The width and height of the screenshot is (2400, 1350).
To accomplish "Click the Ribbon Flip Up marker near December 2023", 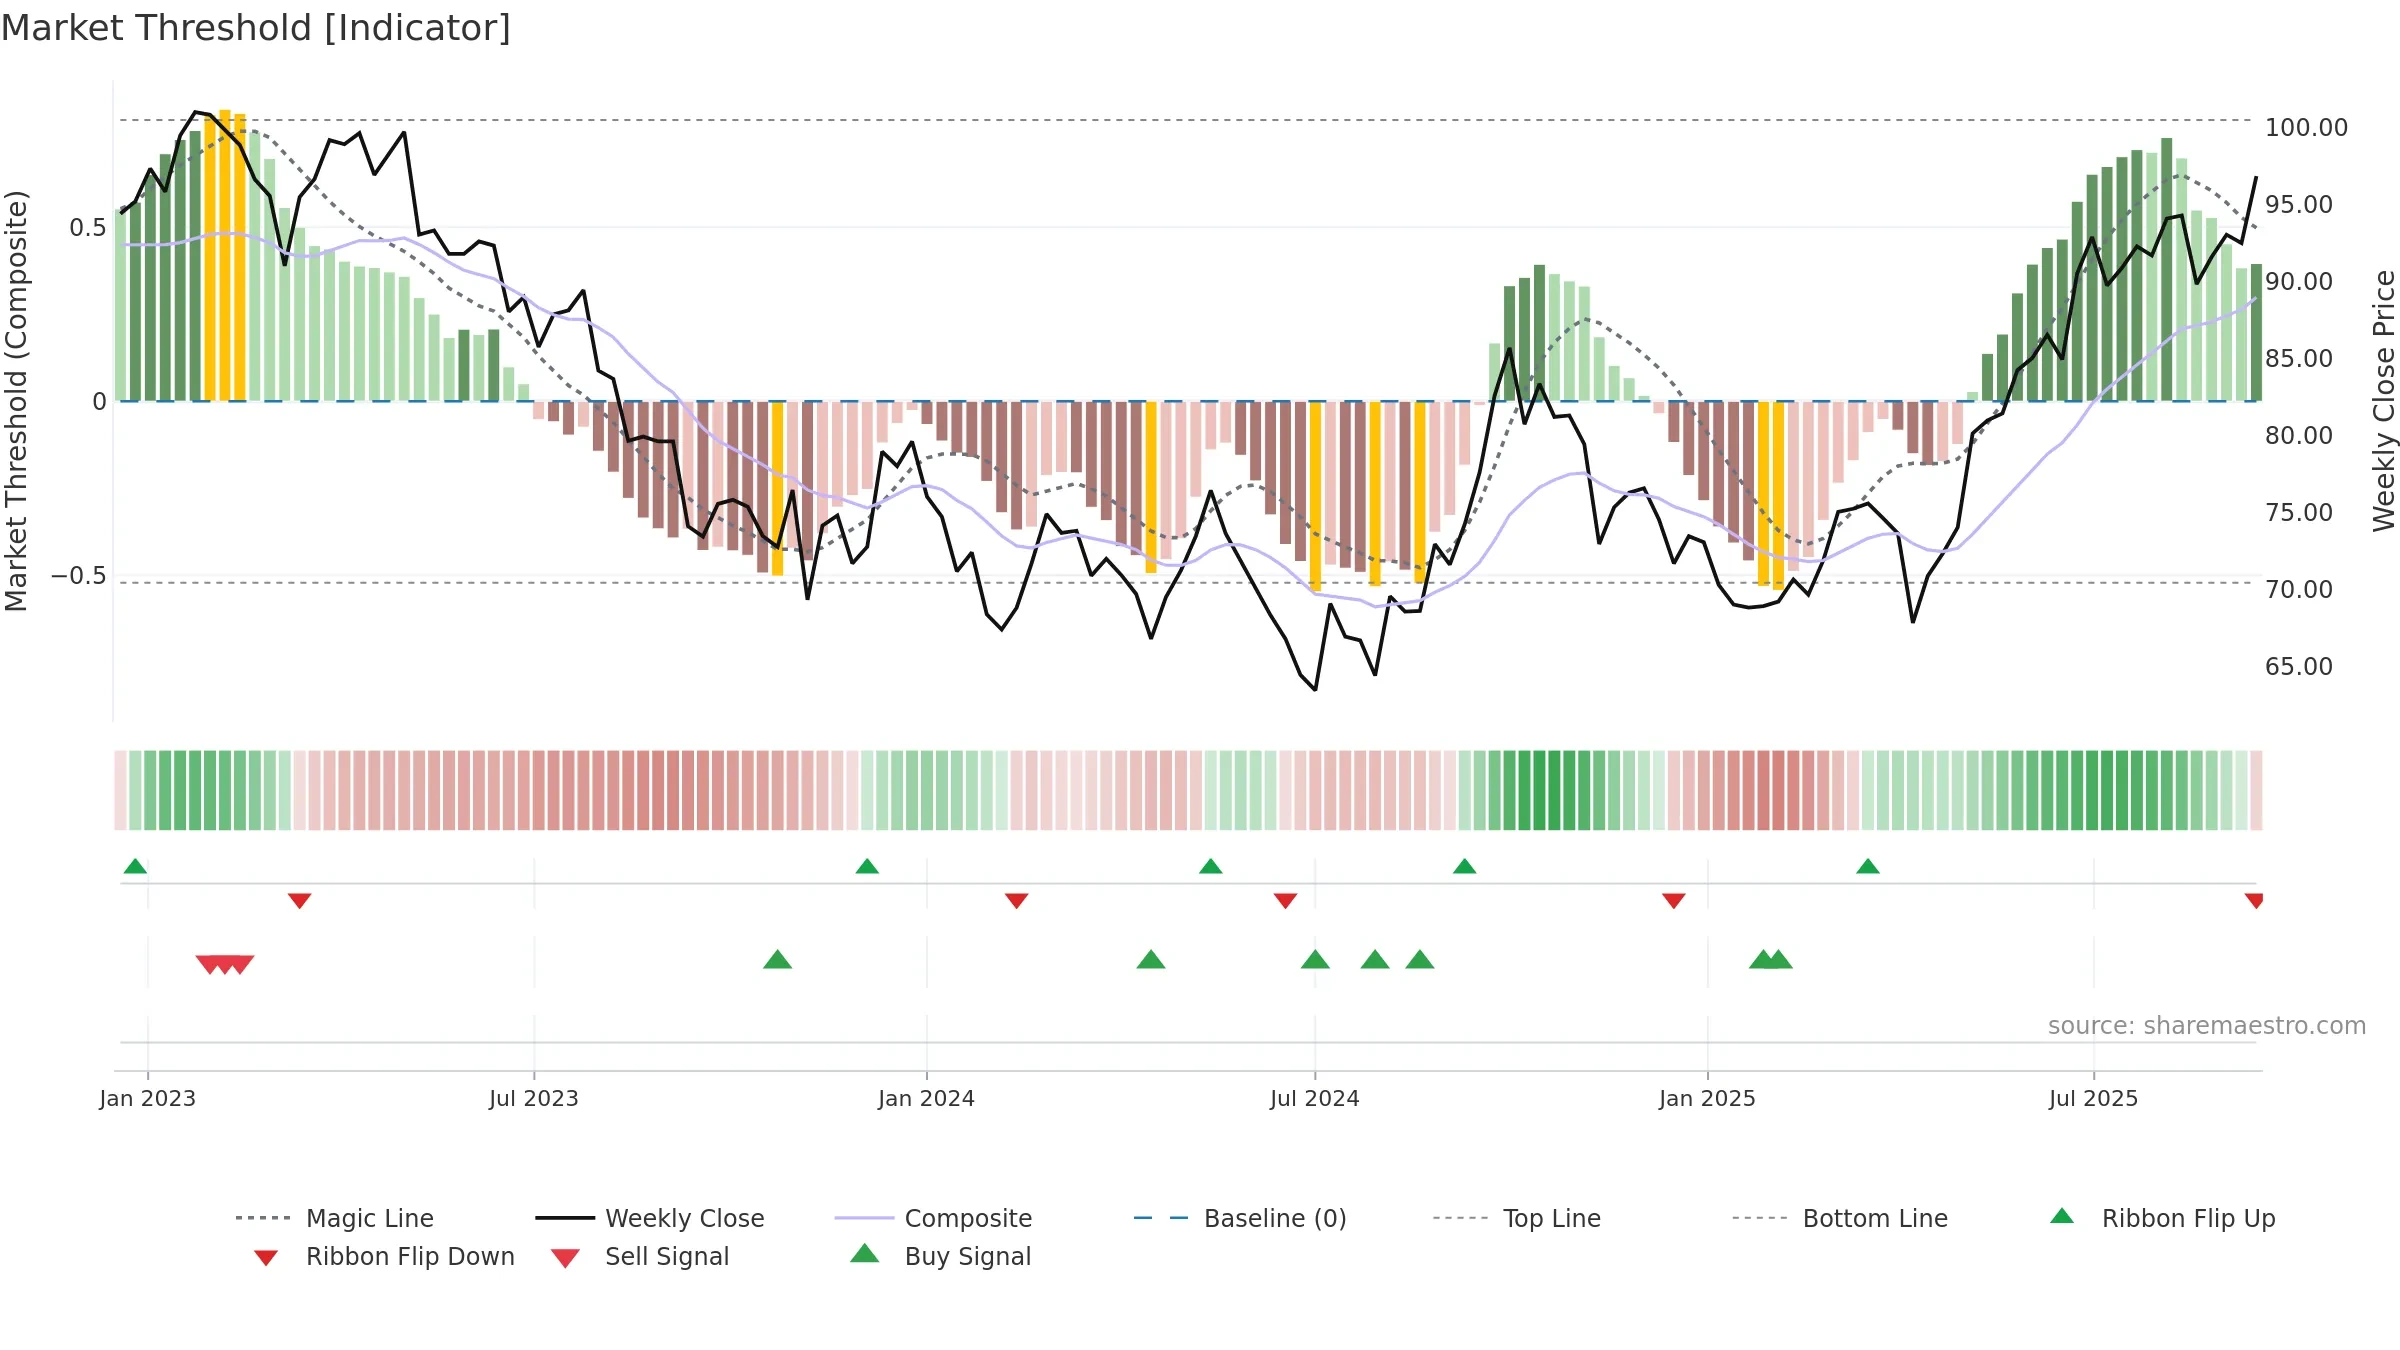I will (x=867, y=866).
